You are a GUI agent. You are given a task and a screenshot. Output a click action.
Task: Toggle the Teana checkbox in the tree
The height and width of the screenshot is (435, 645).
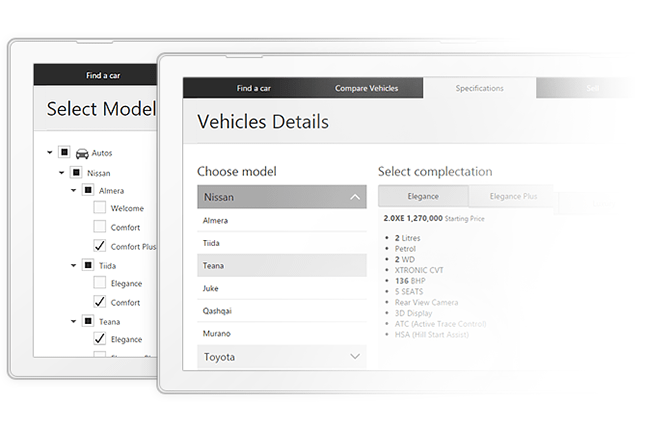[88, 321]
